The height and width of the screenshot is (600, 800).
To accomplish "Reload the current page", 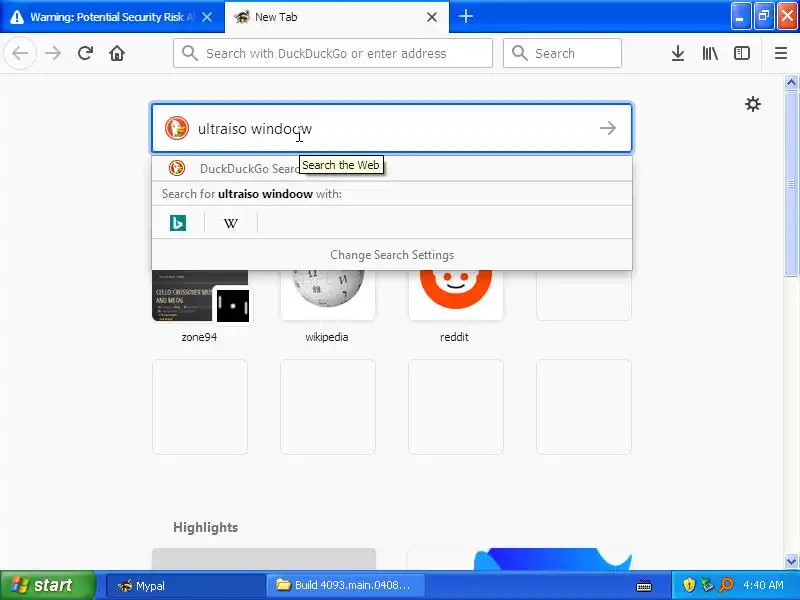I will [x=85, y=53].
